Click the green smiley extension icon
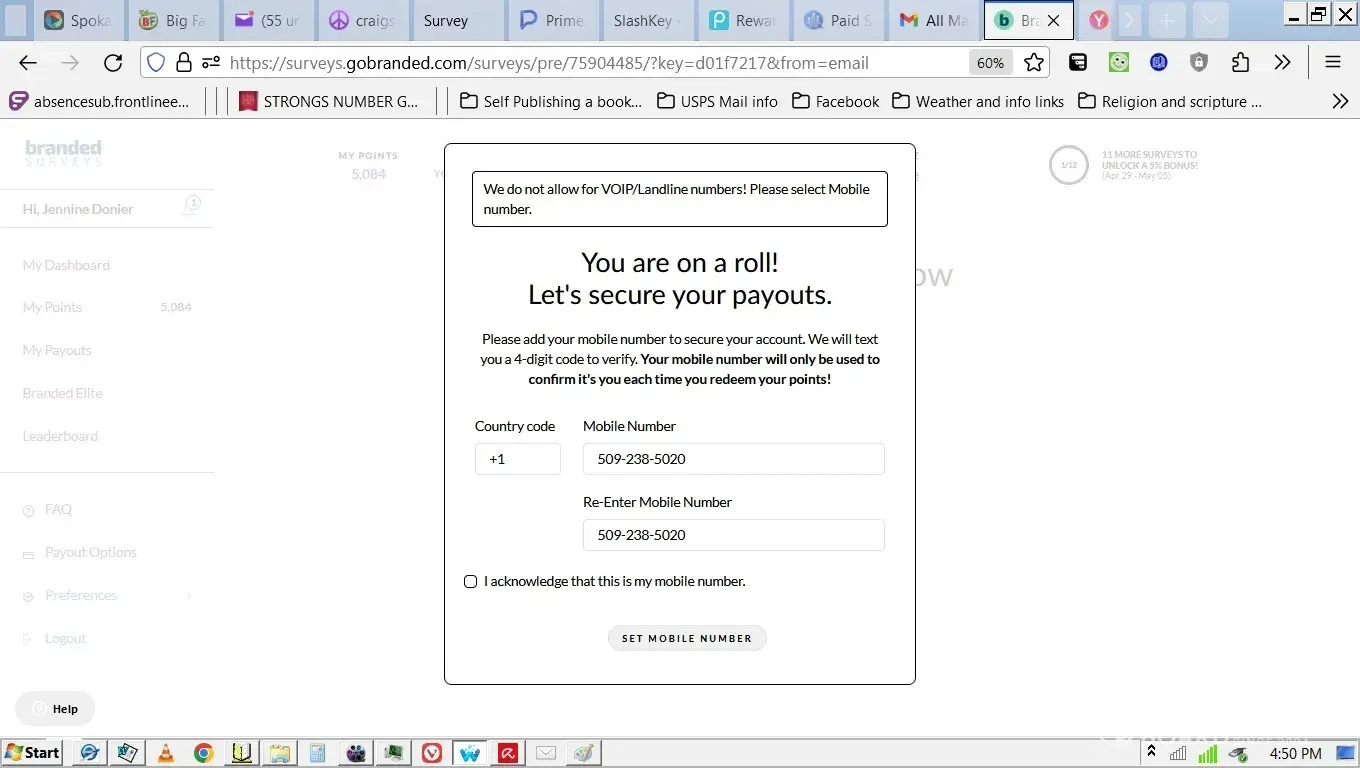 tap(1119, 63)
